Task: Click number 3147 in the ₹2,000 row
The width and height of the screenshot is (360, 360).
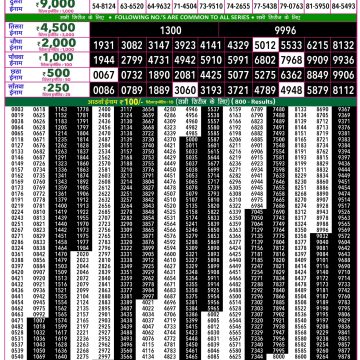Action: click(159, 45)
